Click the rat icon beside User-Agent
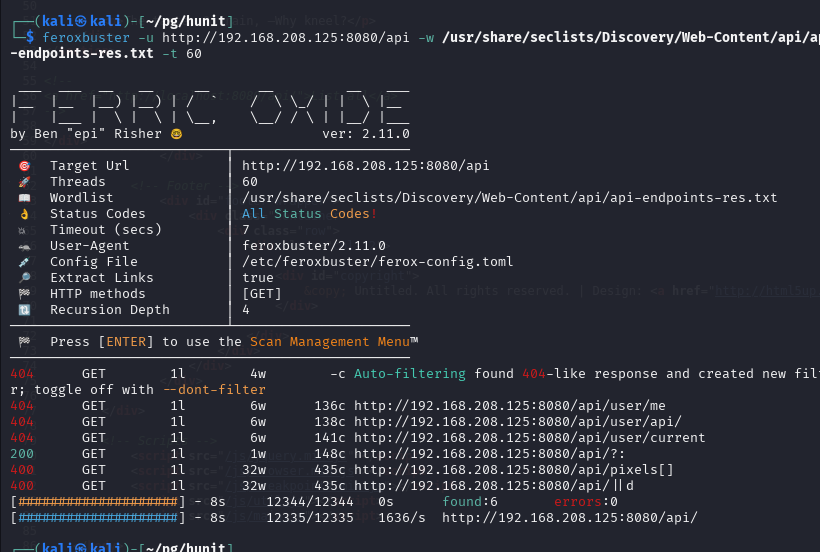This screenshot has width=820, height=552. tap(25, 247)
